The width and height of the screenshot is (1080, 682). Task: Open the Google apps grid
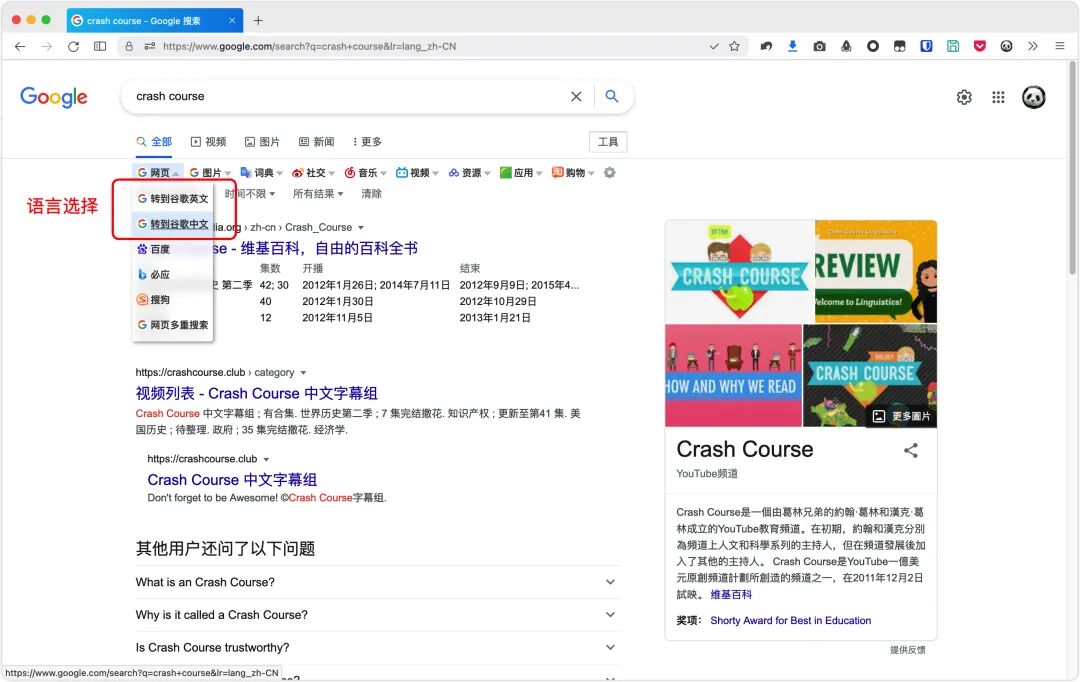[x=998, y=97]
